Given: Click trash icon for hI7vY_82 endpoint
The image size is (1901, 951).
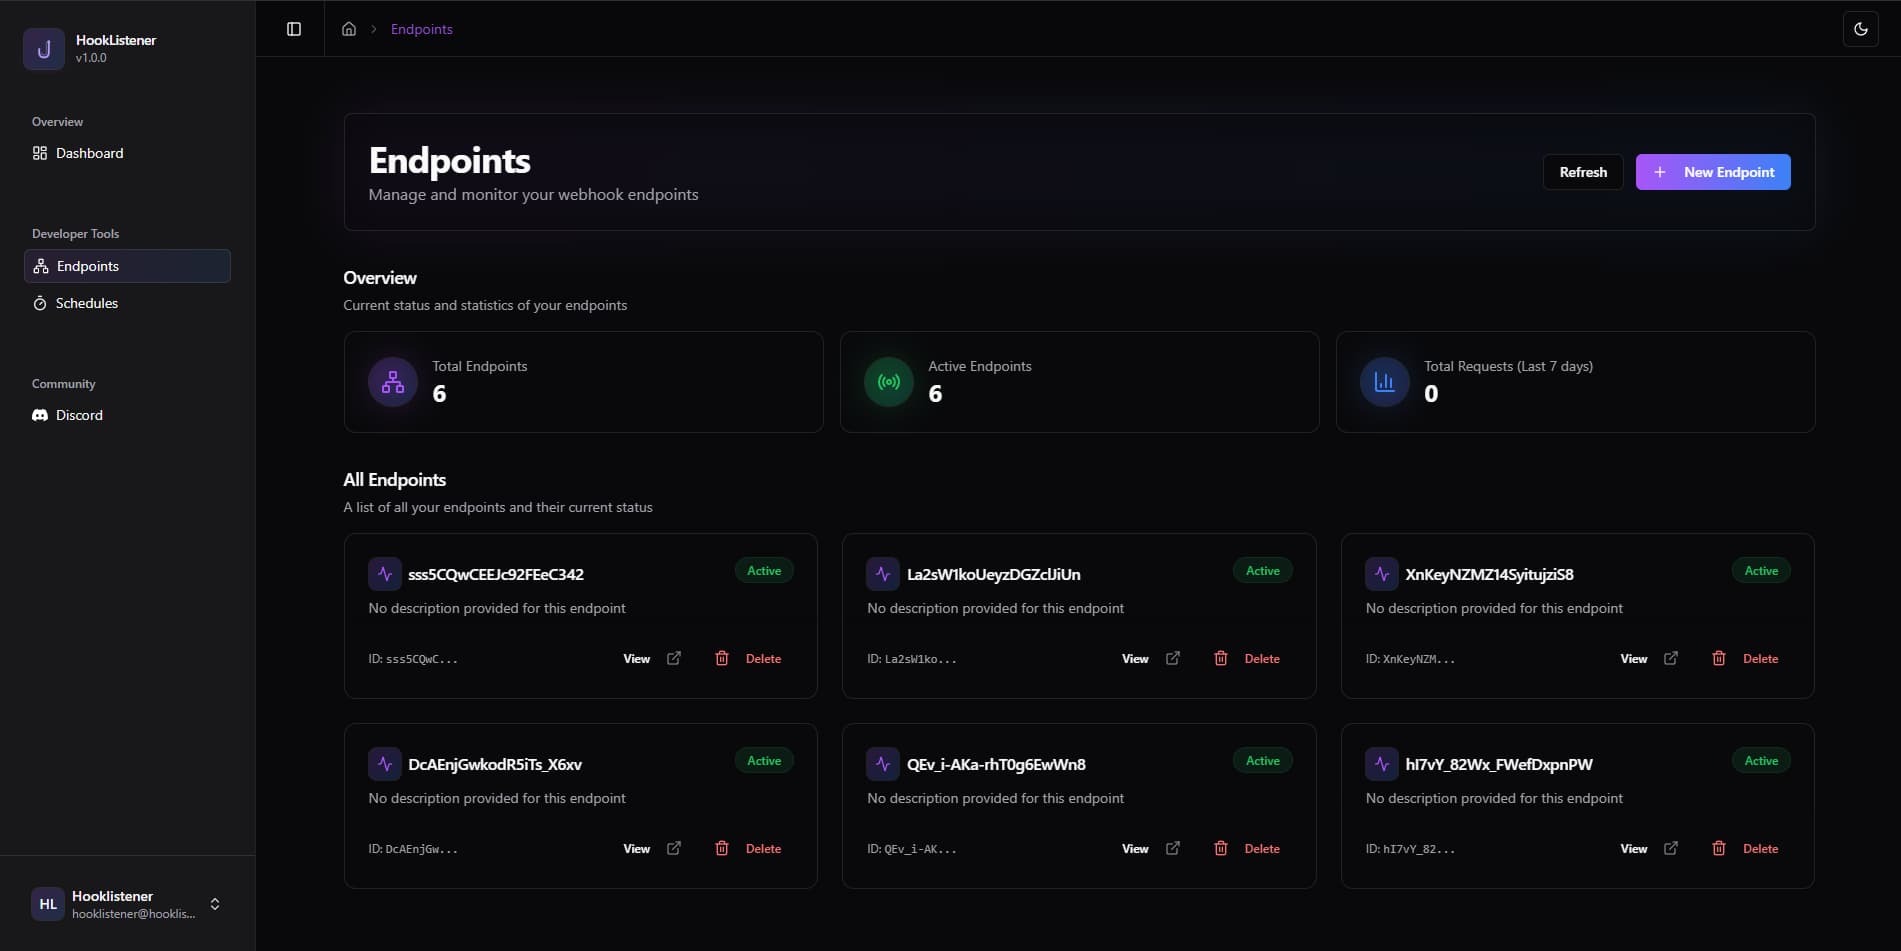Looking at the screenshot, I should [1719, 848].
